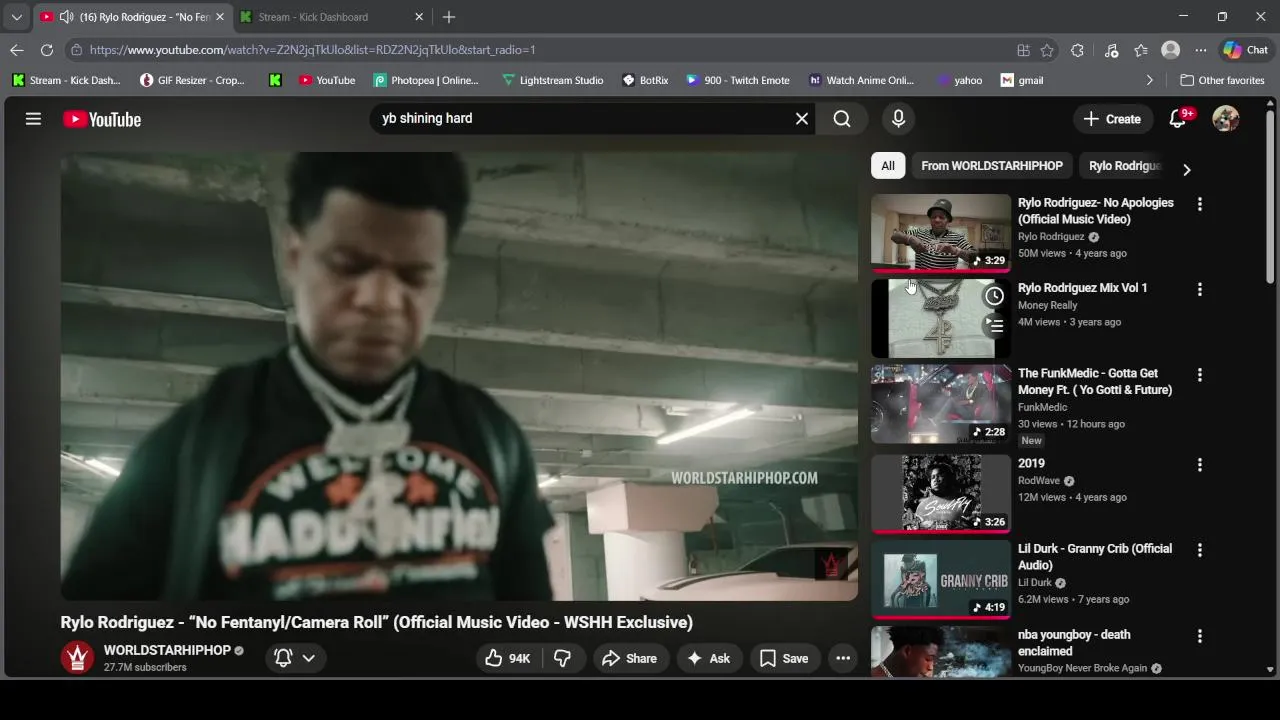This screenshot has width=1280, height=720.
Task: Open Rylo Rodriguez Mix Vol 1 title
Action: tap(1082, 288)
